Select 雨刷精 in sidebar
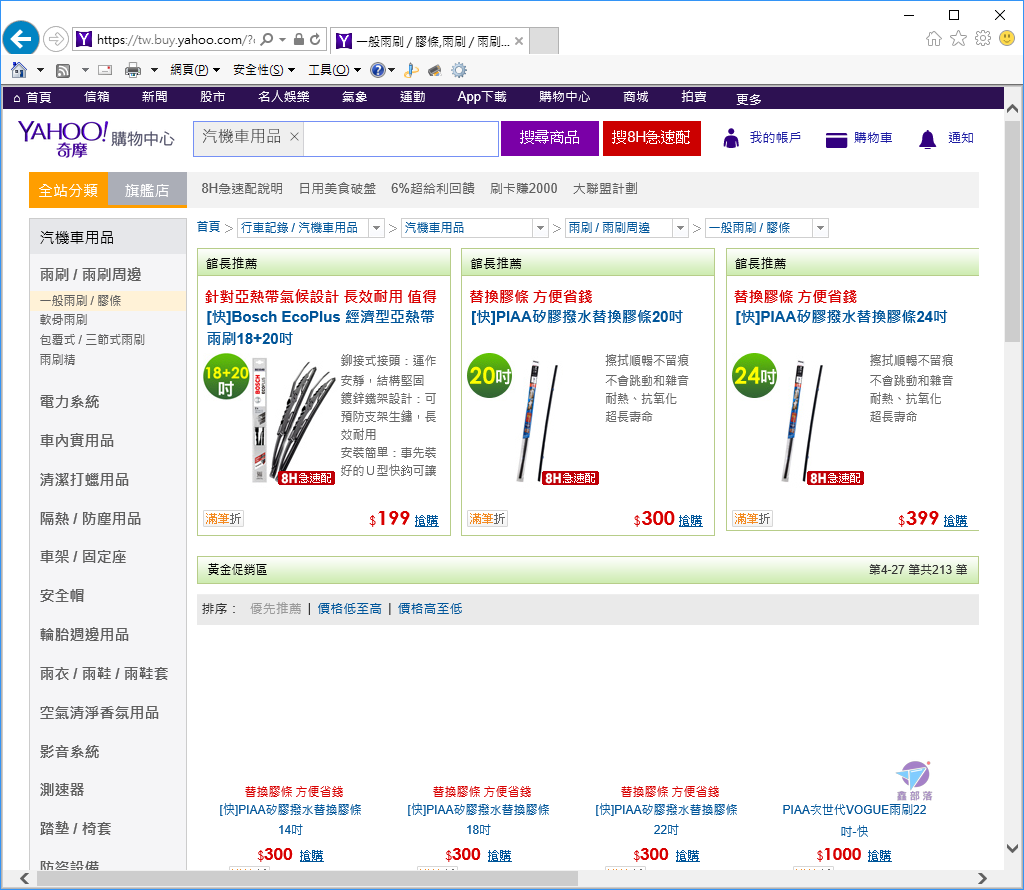This screenshot has width=1024, height=890. tap(57, 360)
